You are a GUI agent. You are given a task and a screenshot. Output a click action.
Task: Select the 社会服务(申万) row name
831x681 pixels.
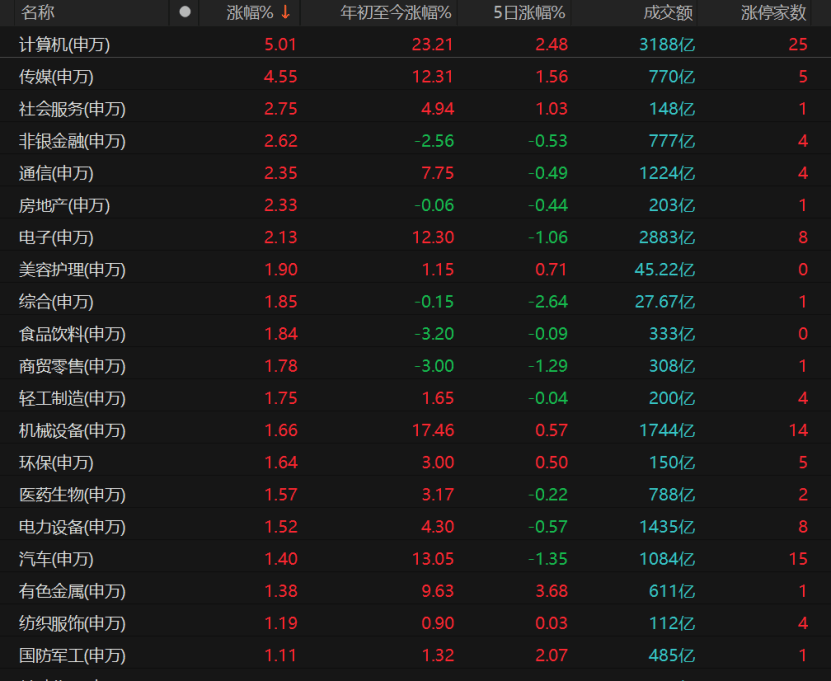(72, 109)
